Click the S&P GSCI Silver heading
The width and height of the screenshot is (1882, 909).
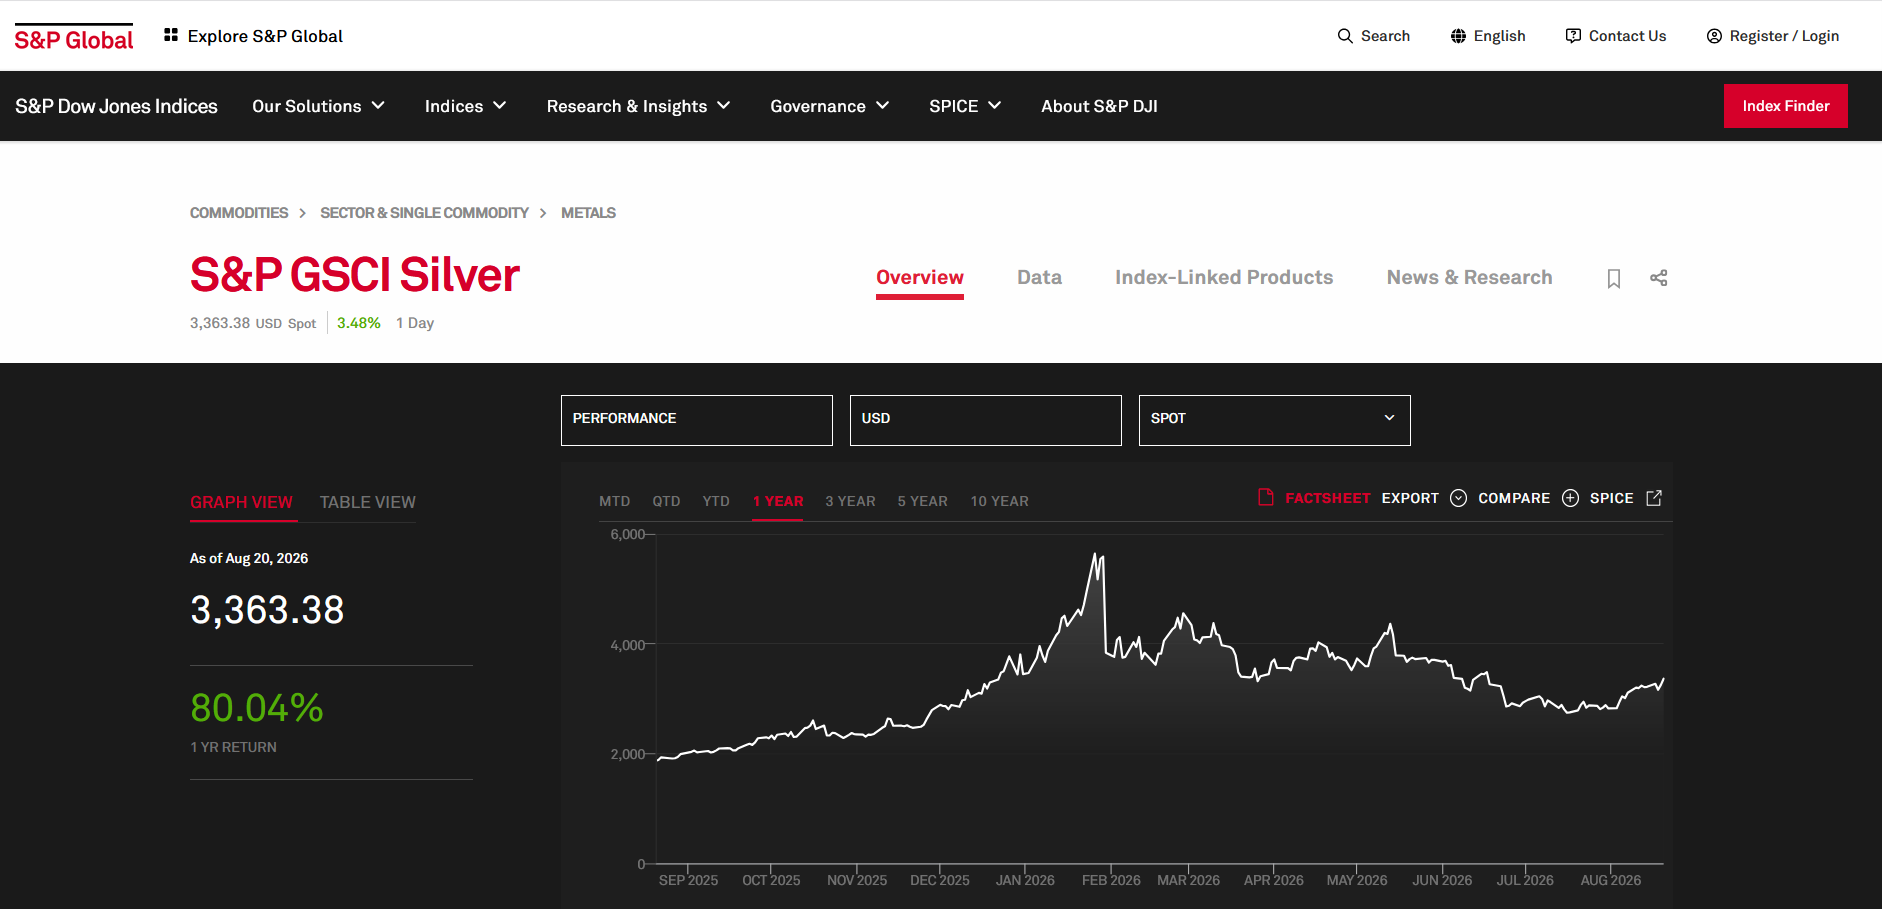(355, 275)
